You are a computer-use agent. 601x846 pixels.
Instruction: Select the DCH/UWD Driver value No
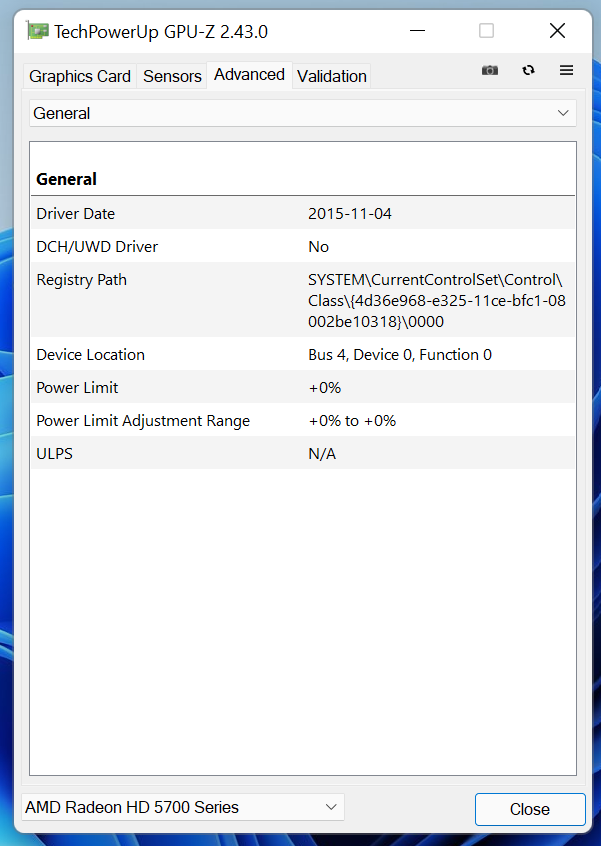[x=318, y=247]
